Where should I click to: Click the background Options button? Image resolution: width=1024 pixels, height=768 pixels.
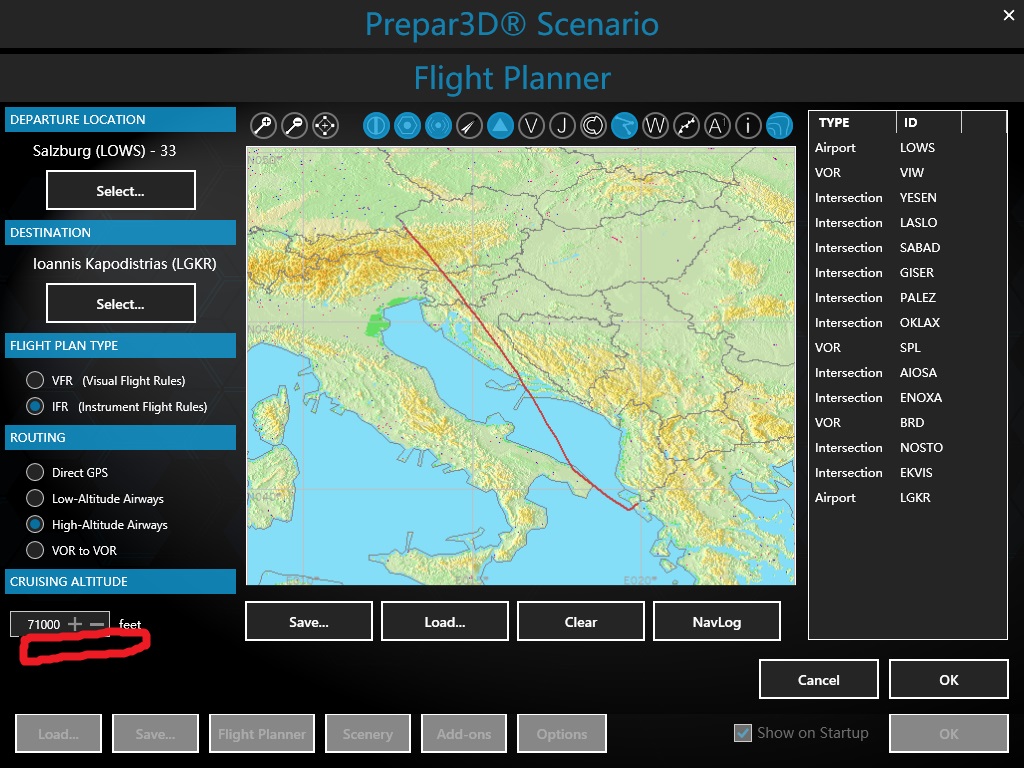tap(562, 733)
